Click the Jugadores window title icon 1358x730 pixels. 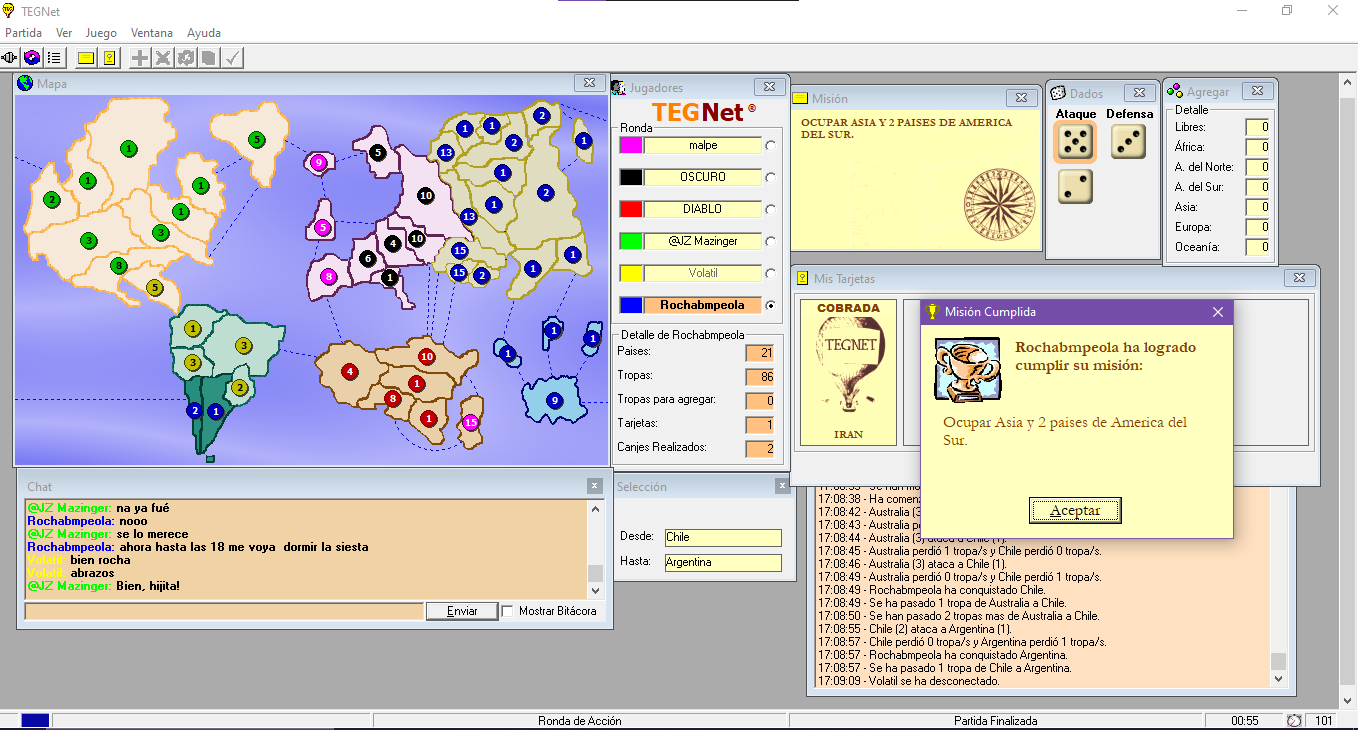(x=619, y=88)
